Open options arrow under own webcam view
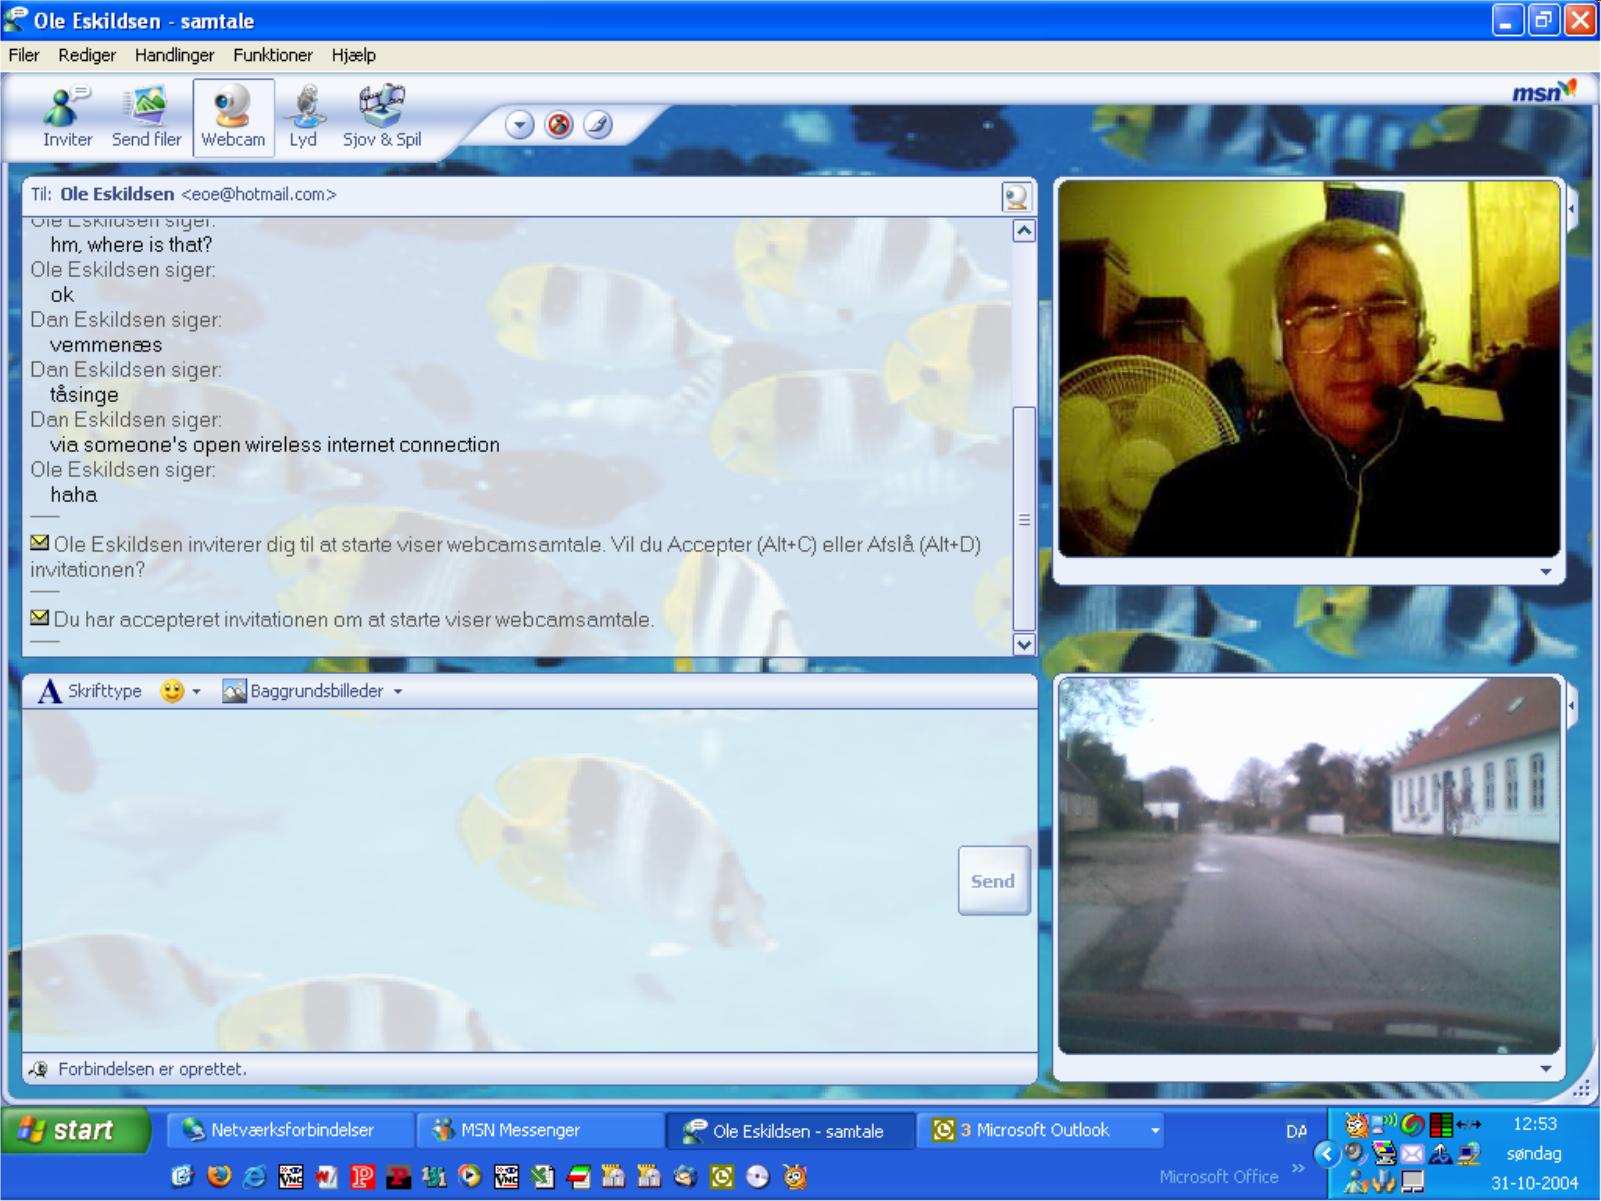The image size is (1601, 1201). [x=1546, y=1069]
